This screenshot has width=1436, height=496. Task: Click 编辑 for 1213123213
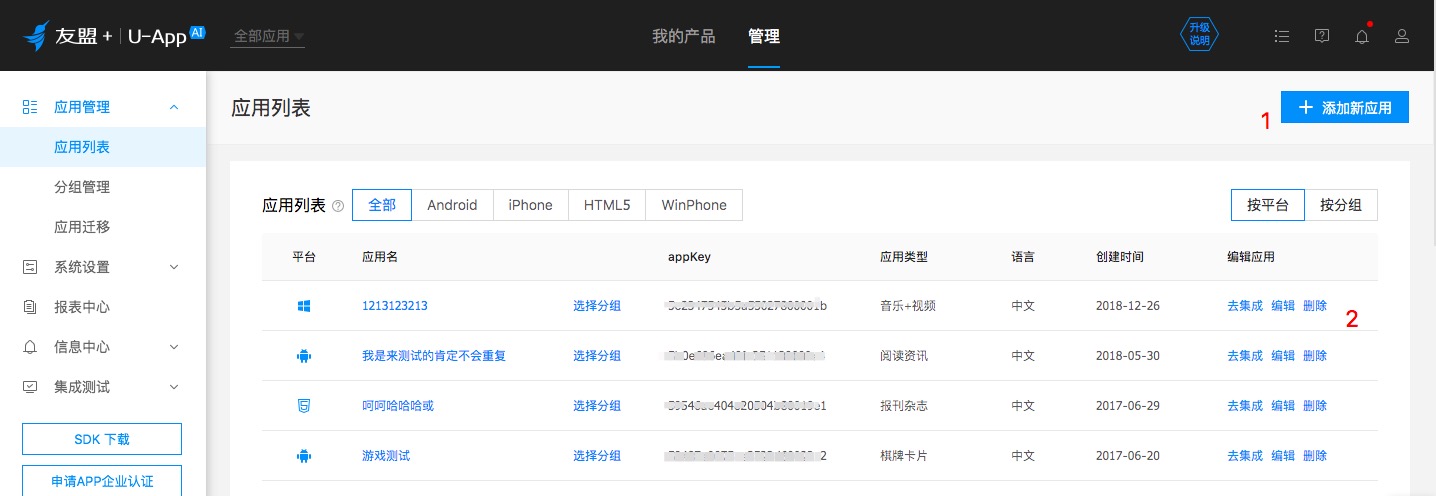tap(1283, 306)
